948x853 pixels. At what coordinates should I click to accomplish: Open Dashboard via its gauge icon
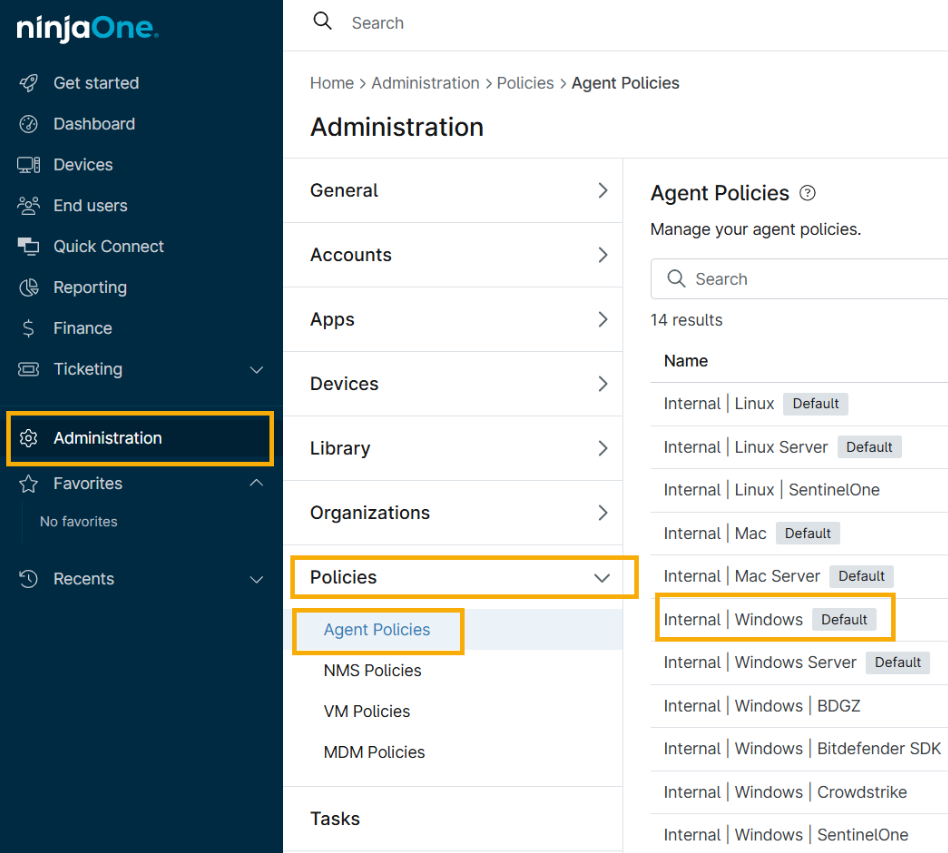pos(29,124)
